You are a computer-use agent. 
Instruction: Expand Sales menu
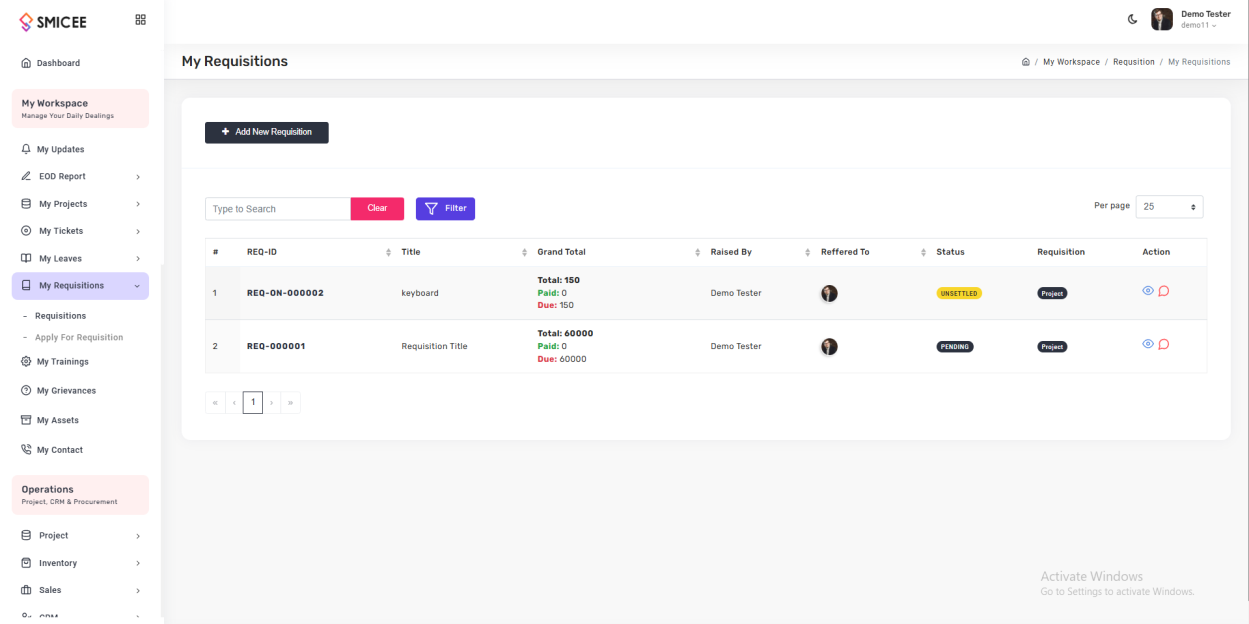[x=80, y=590]
